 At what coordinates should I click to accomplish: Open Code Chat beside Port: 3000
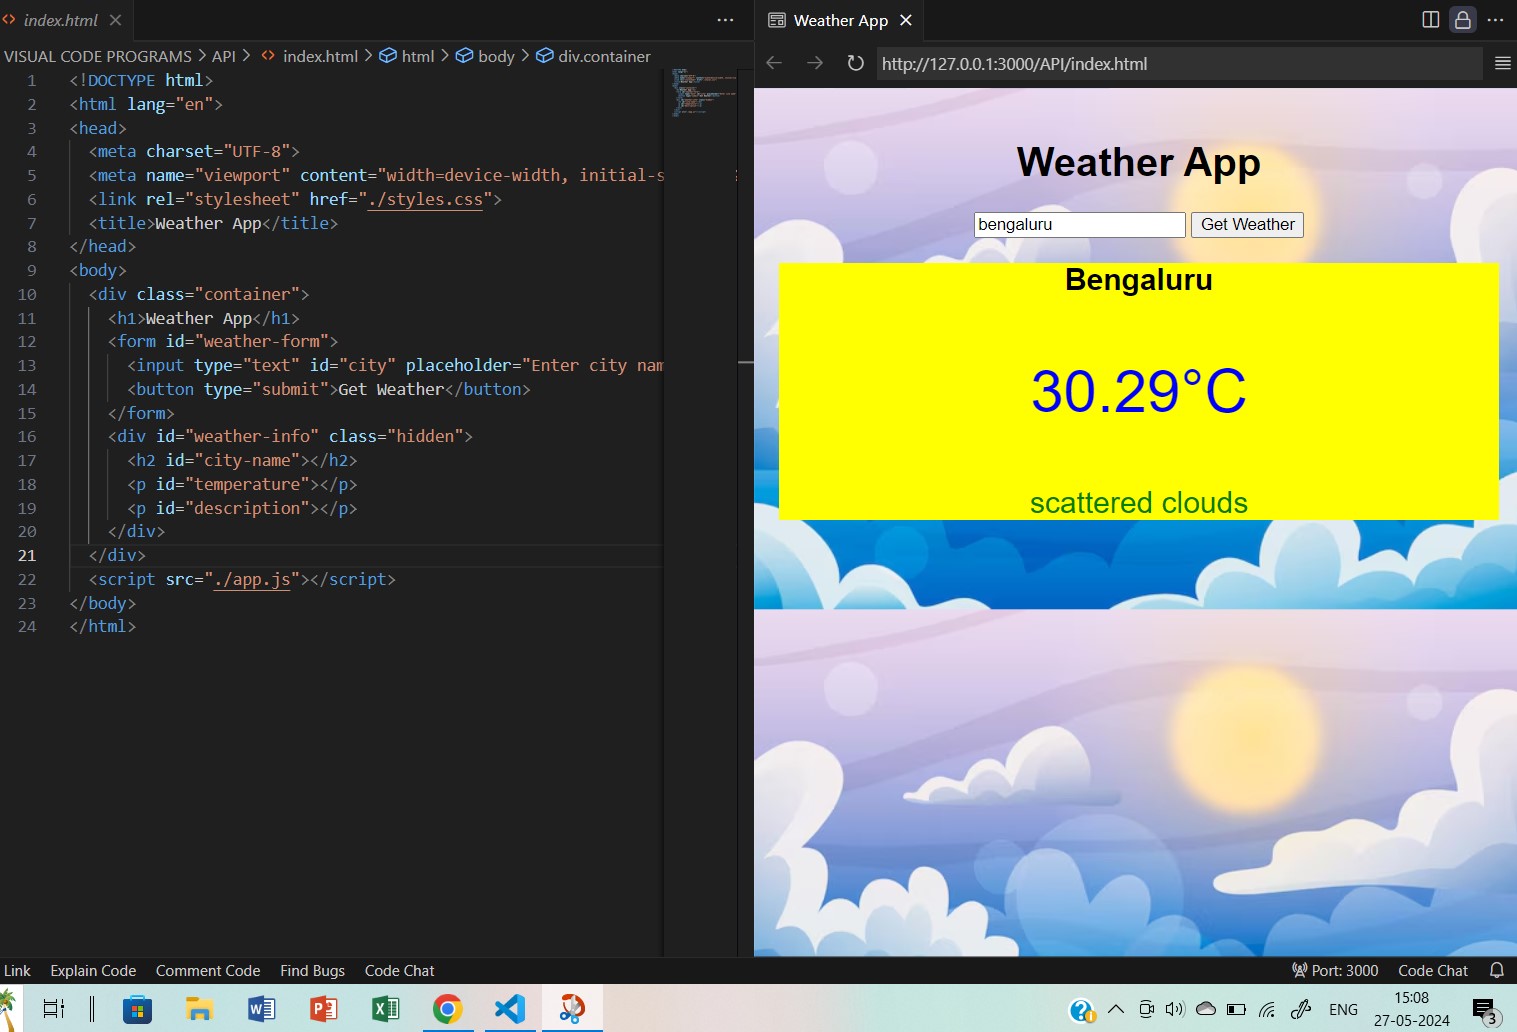point(1433,970)
